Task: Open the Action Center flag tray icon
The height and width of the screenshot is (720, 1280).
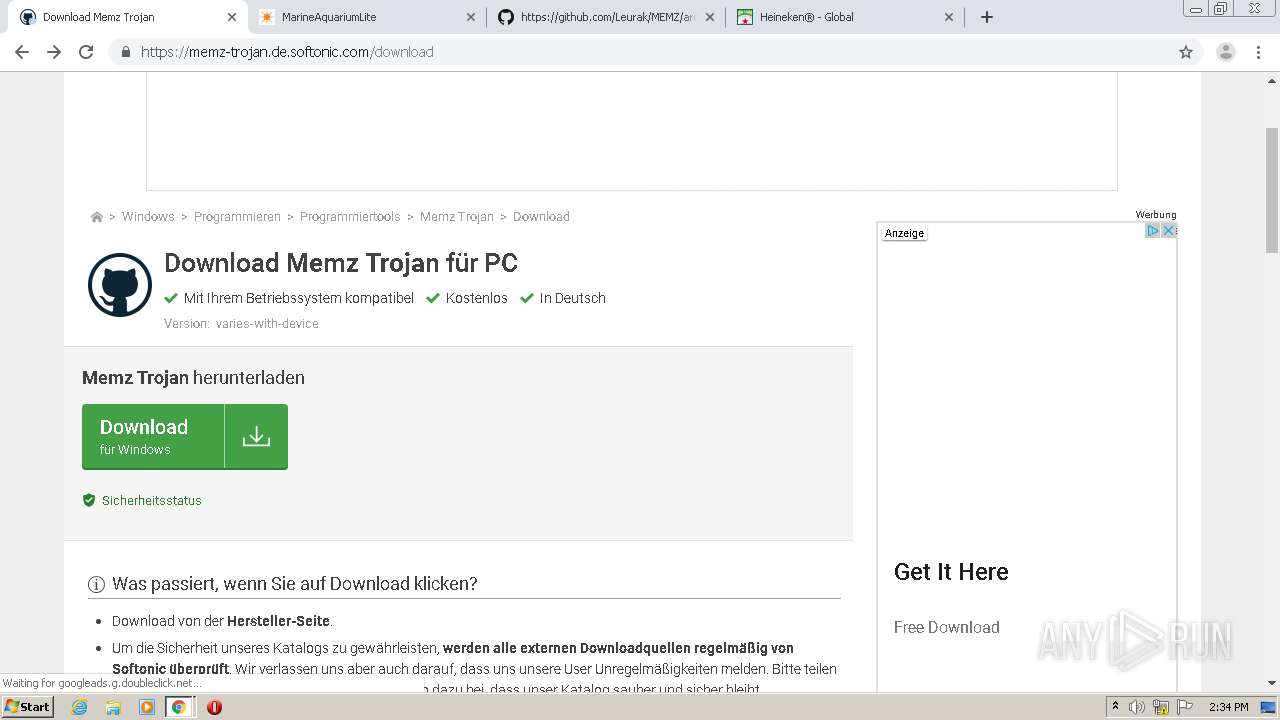Action: coord(1185,707)
